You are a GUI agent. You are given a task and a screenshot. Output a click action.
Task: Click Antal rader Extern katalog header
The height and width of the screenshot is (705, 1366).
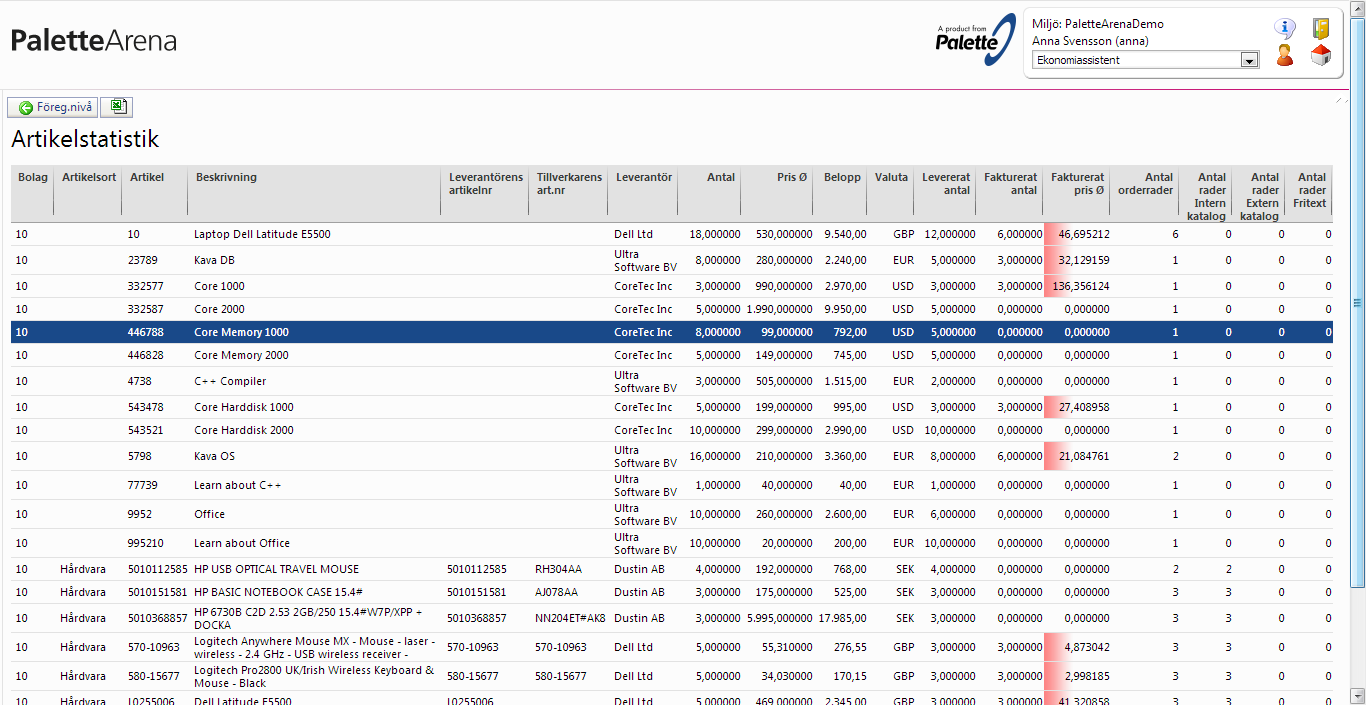coord(1259,196)
